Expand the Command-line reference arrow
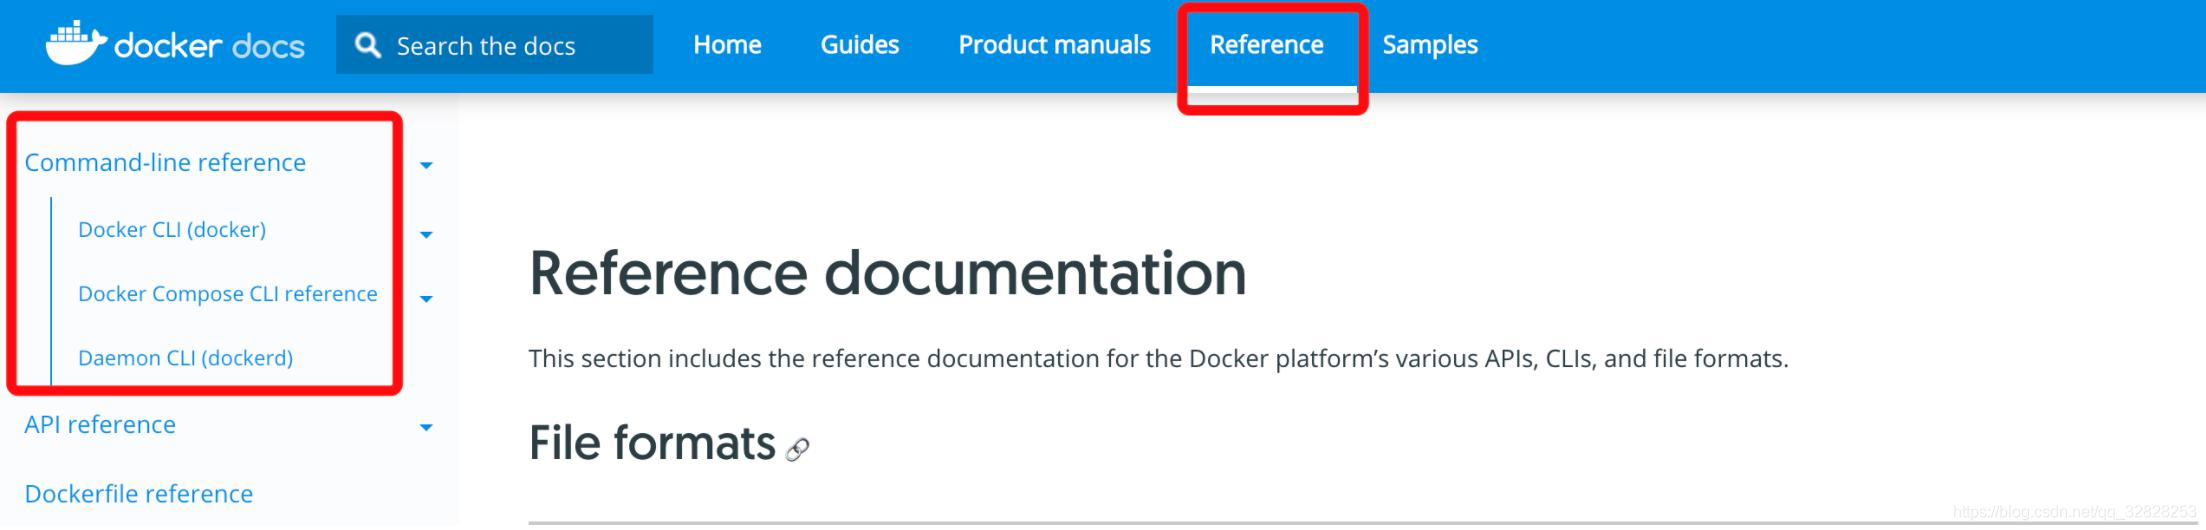This screenshot has width=2206, height=530. [426, 165]
